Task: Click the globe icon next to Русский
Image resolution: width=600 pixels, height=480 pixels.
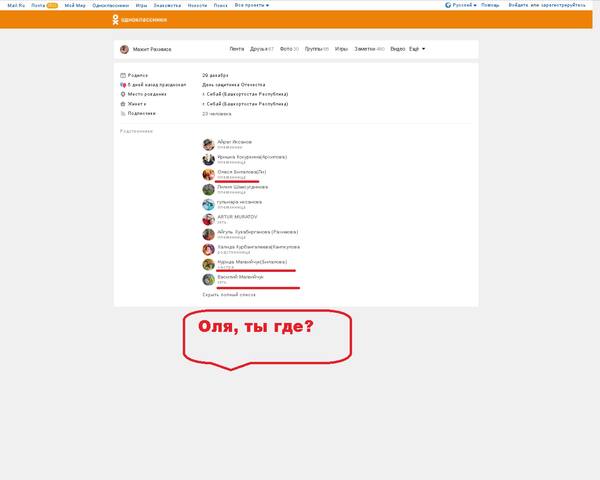Action: (448, 5)
